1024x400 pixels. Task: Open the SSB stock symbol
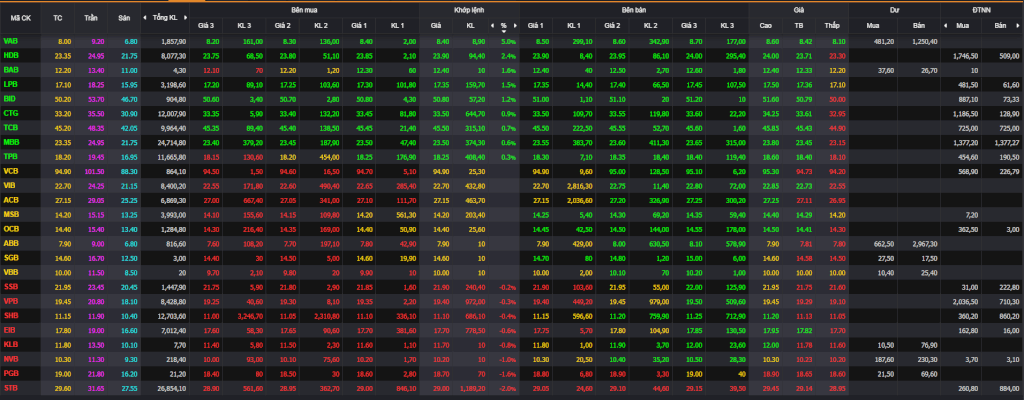(x=10, y=286)
